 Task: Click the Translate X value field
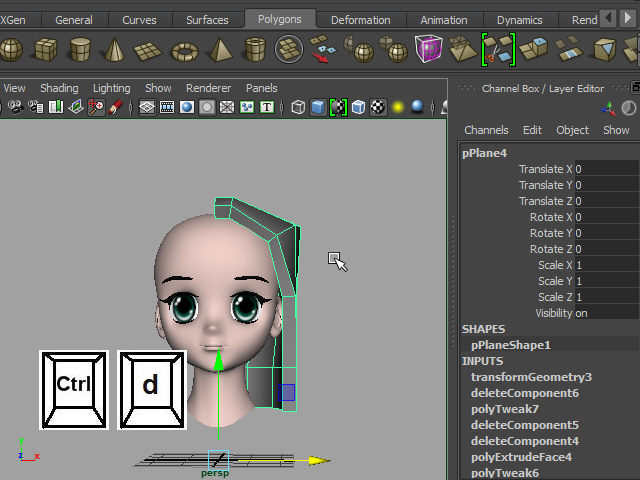point(607,169)
